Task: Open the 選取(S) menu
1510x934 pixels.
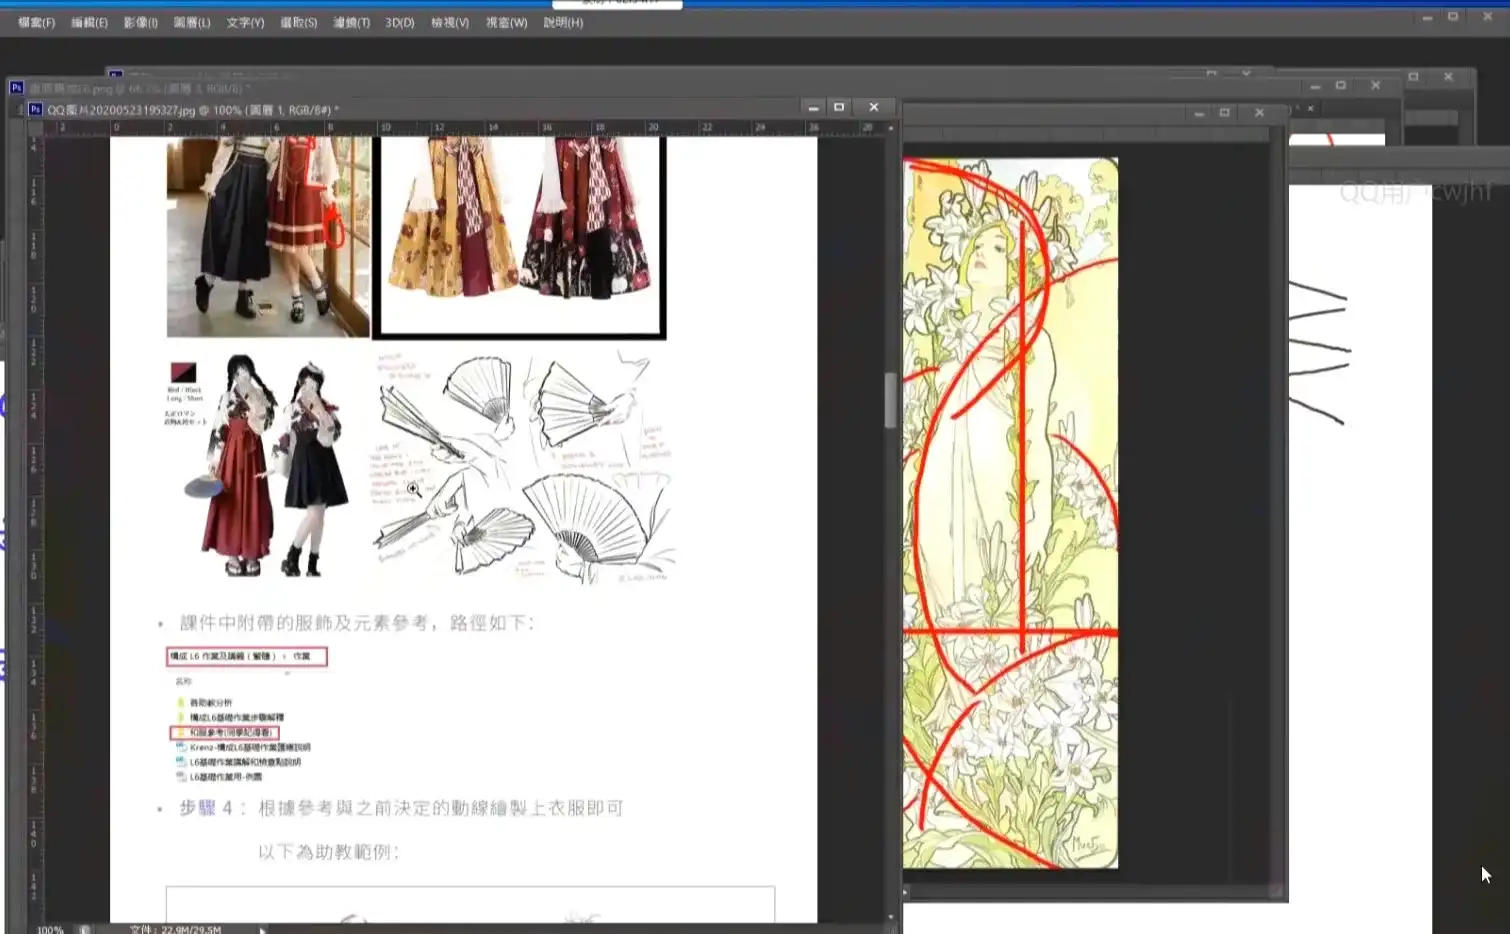Action: (298, 22)
